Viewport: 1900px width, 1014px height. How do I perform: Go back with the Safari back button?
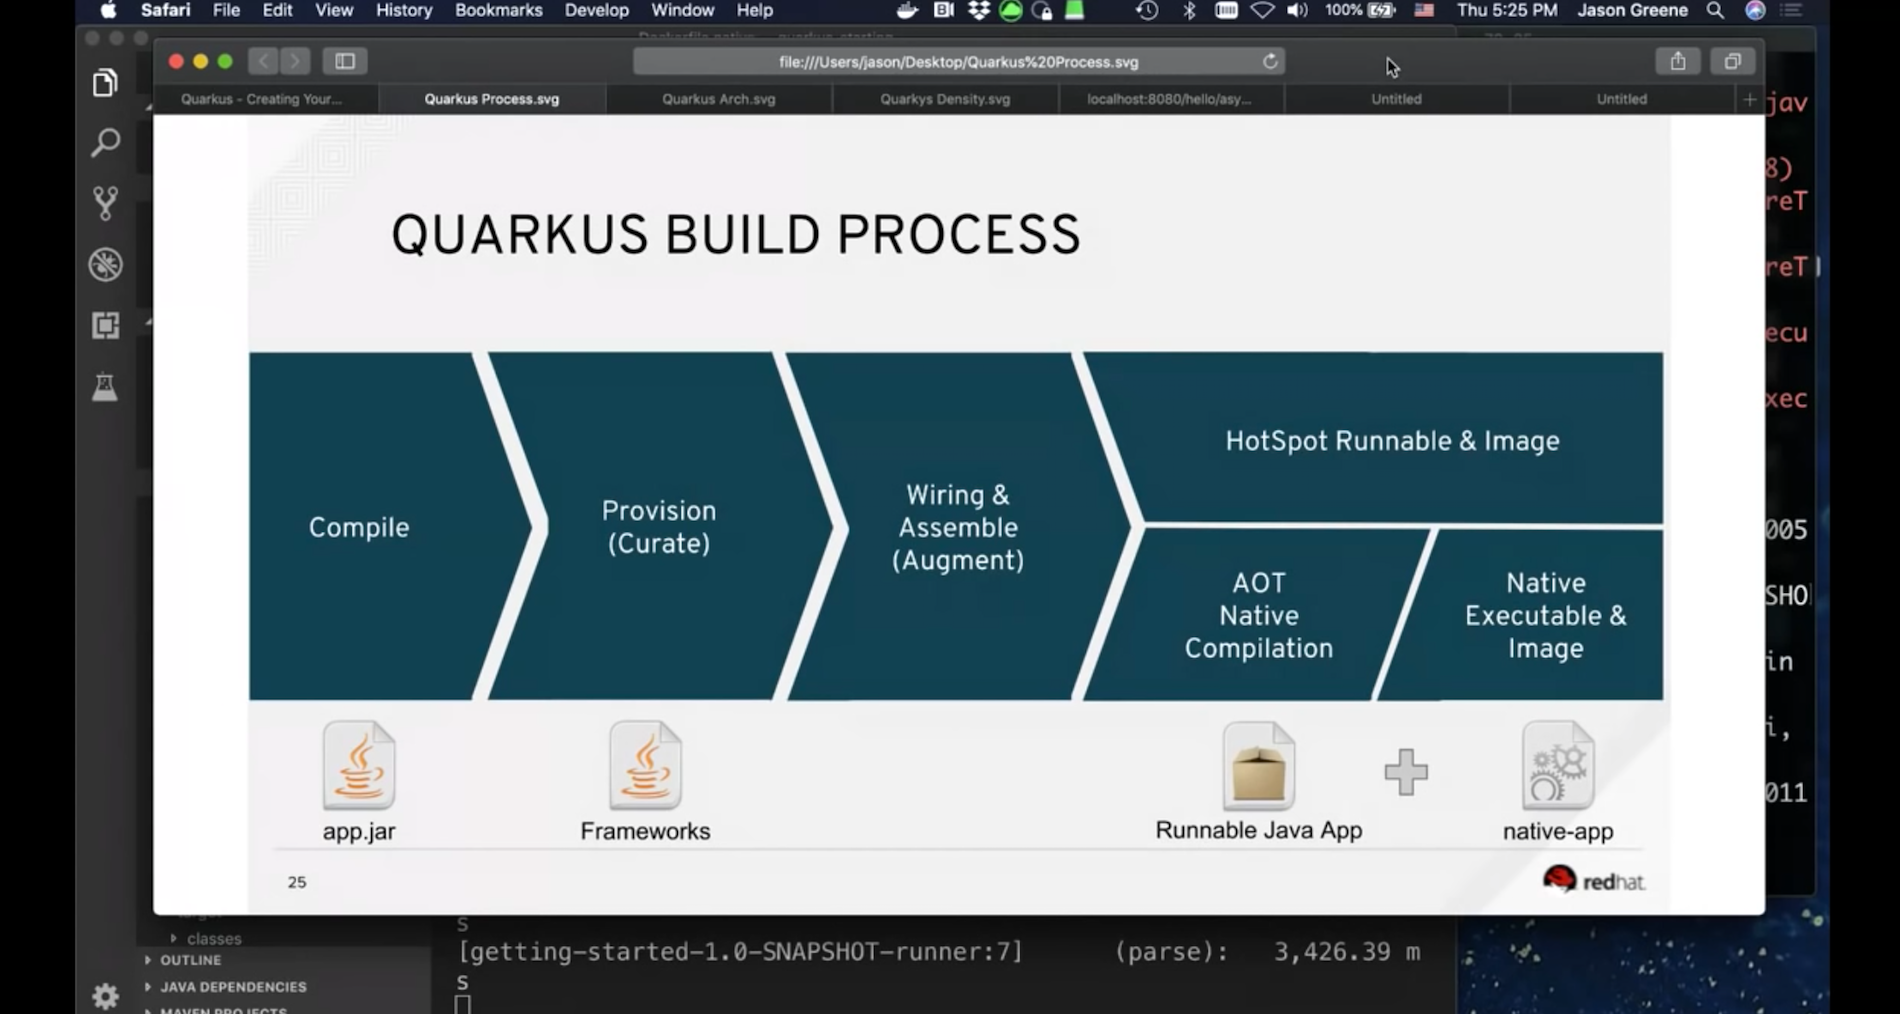pyautogui.click(x=263, y=61)
